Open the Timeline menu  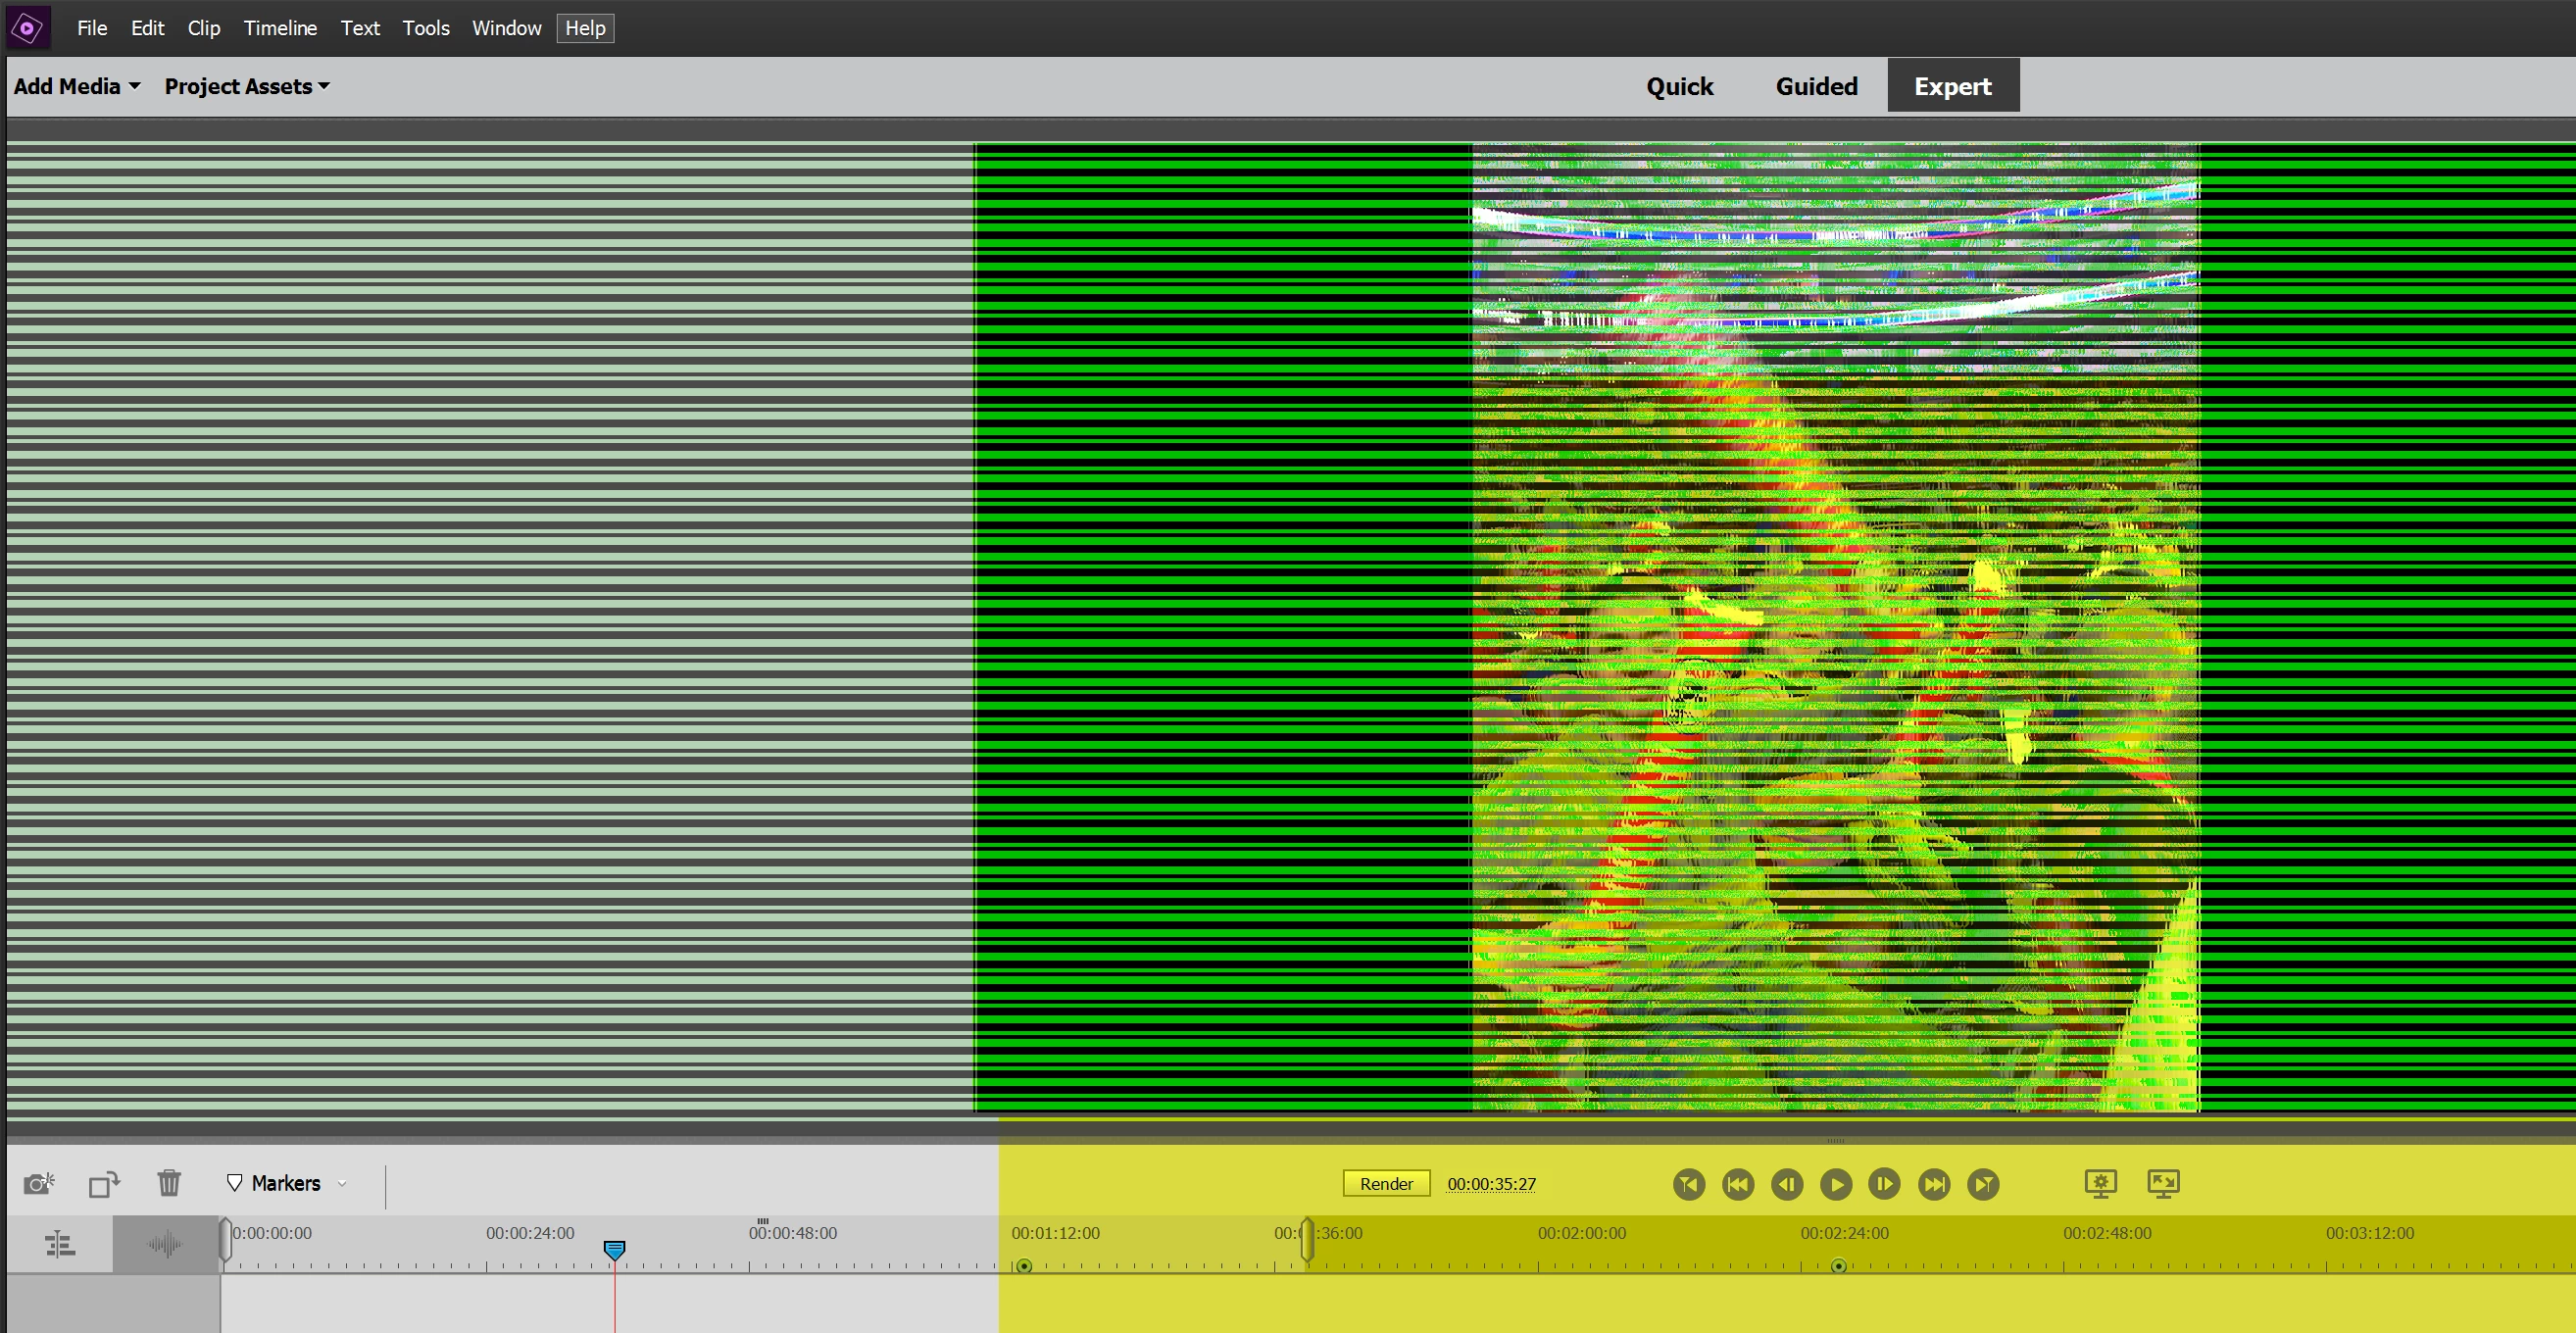coord(280,28)
